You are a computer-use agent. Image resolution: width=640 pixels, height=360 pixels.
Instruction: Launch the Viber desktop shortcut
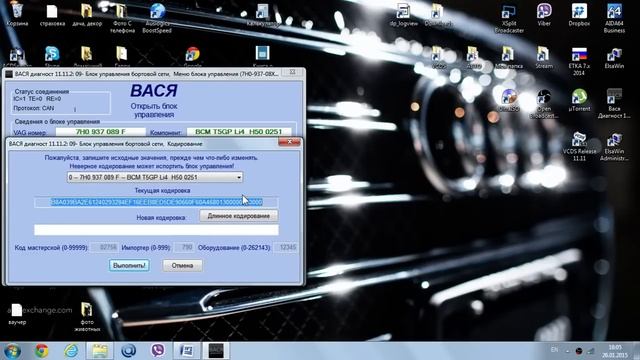[544, 15]
